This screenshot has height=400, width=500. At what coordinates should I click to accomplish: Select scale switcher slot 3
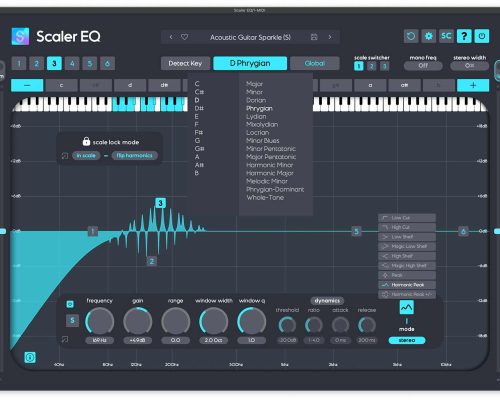coord(384,66)
